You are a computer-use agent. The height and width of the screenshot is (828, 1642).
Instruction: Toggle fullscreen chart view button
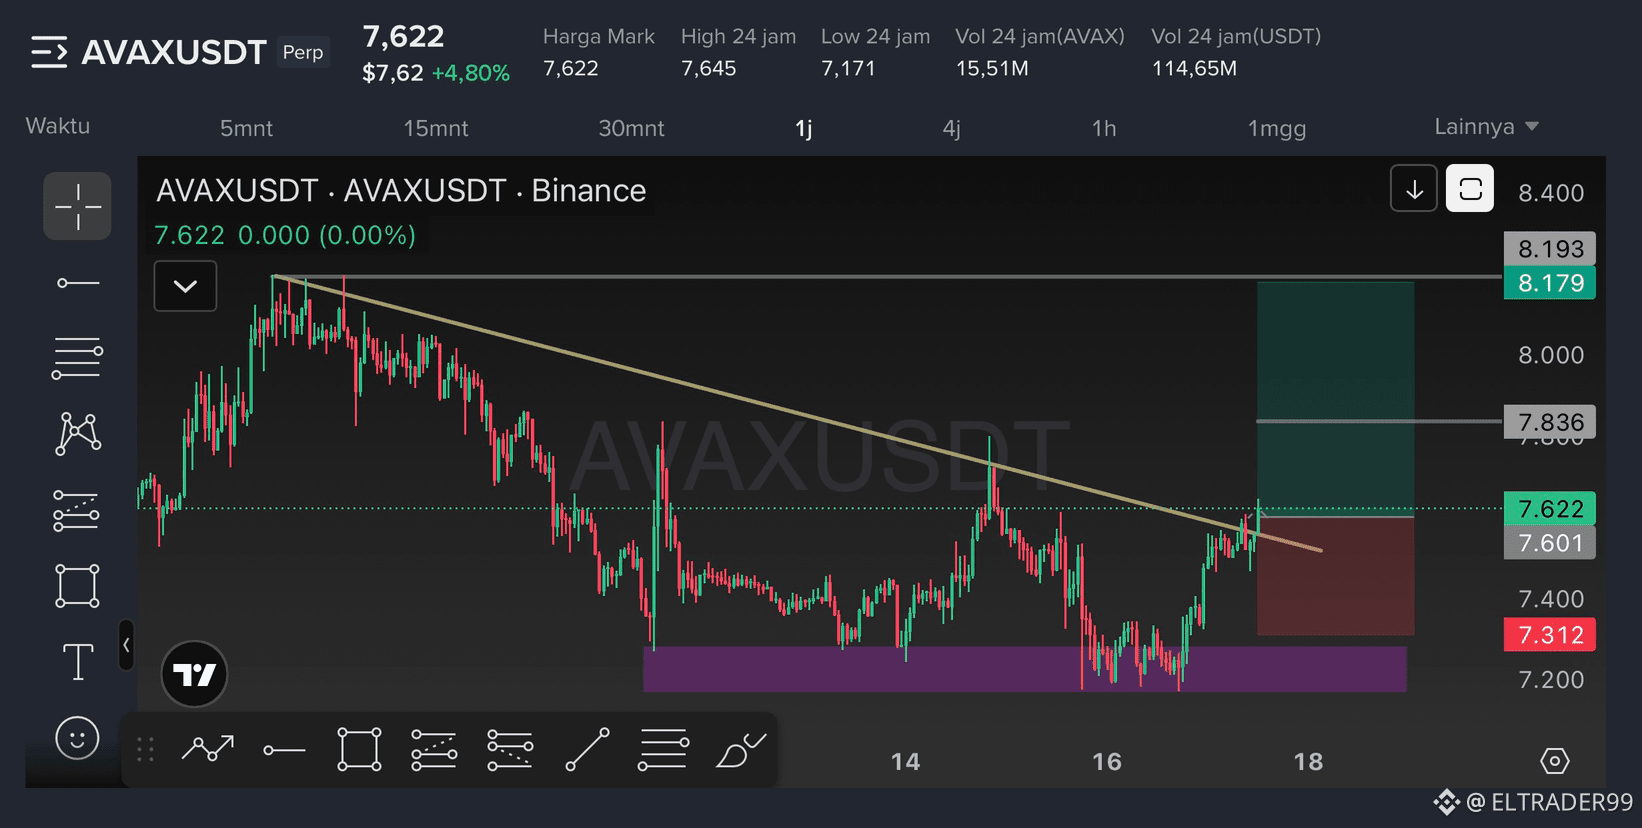(1470, 189)
